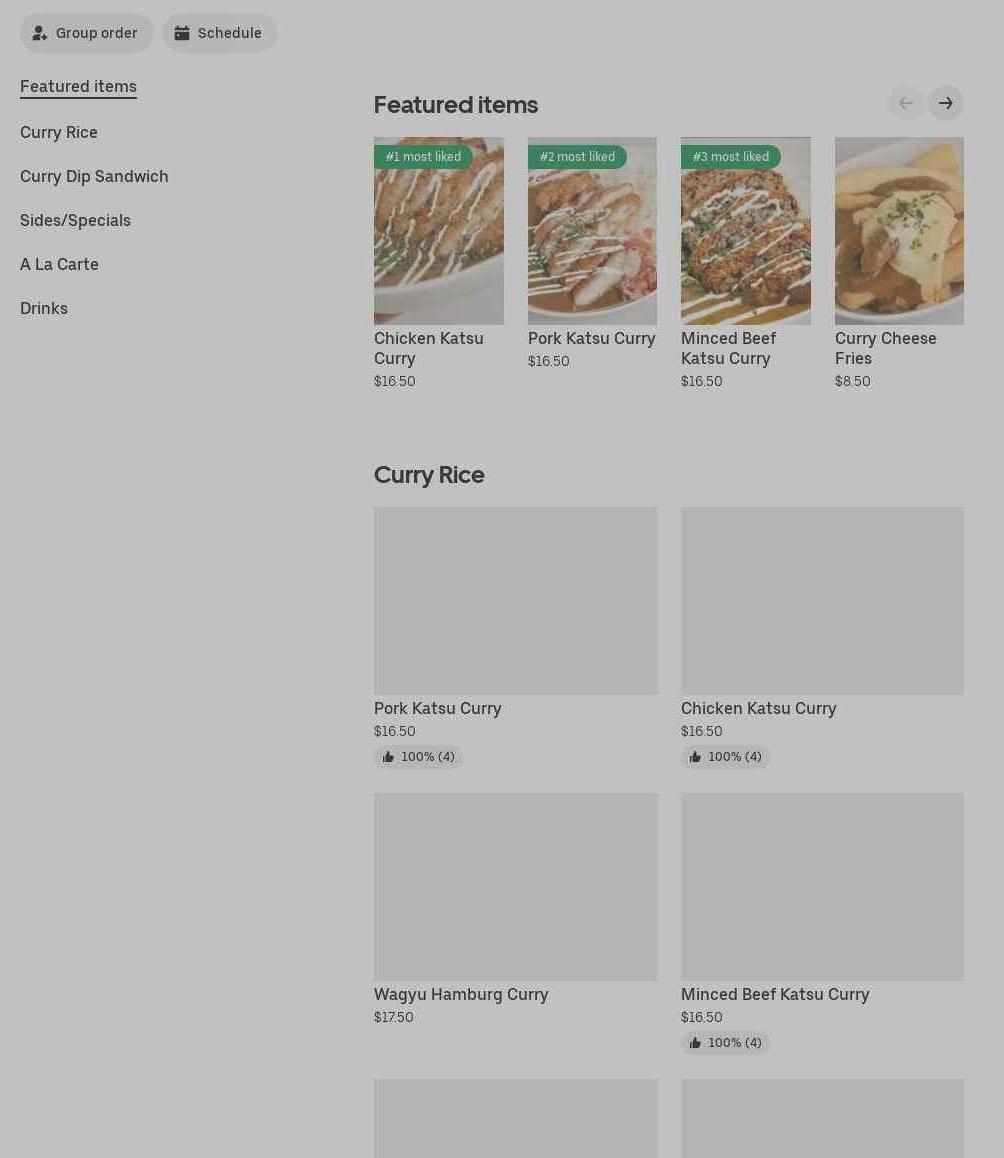The height and width of the screenshot is (1158, 1004).
Task: Select the #3 most liked badge
Action: [730, 157]
